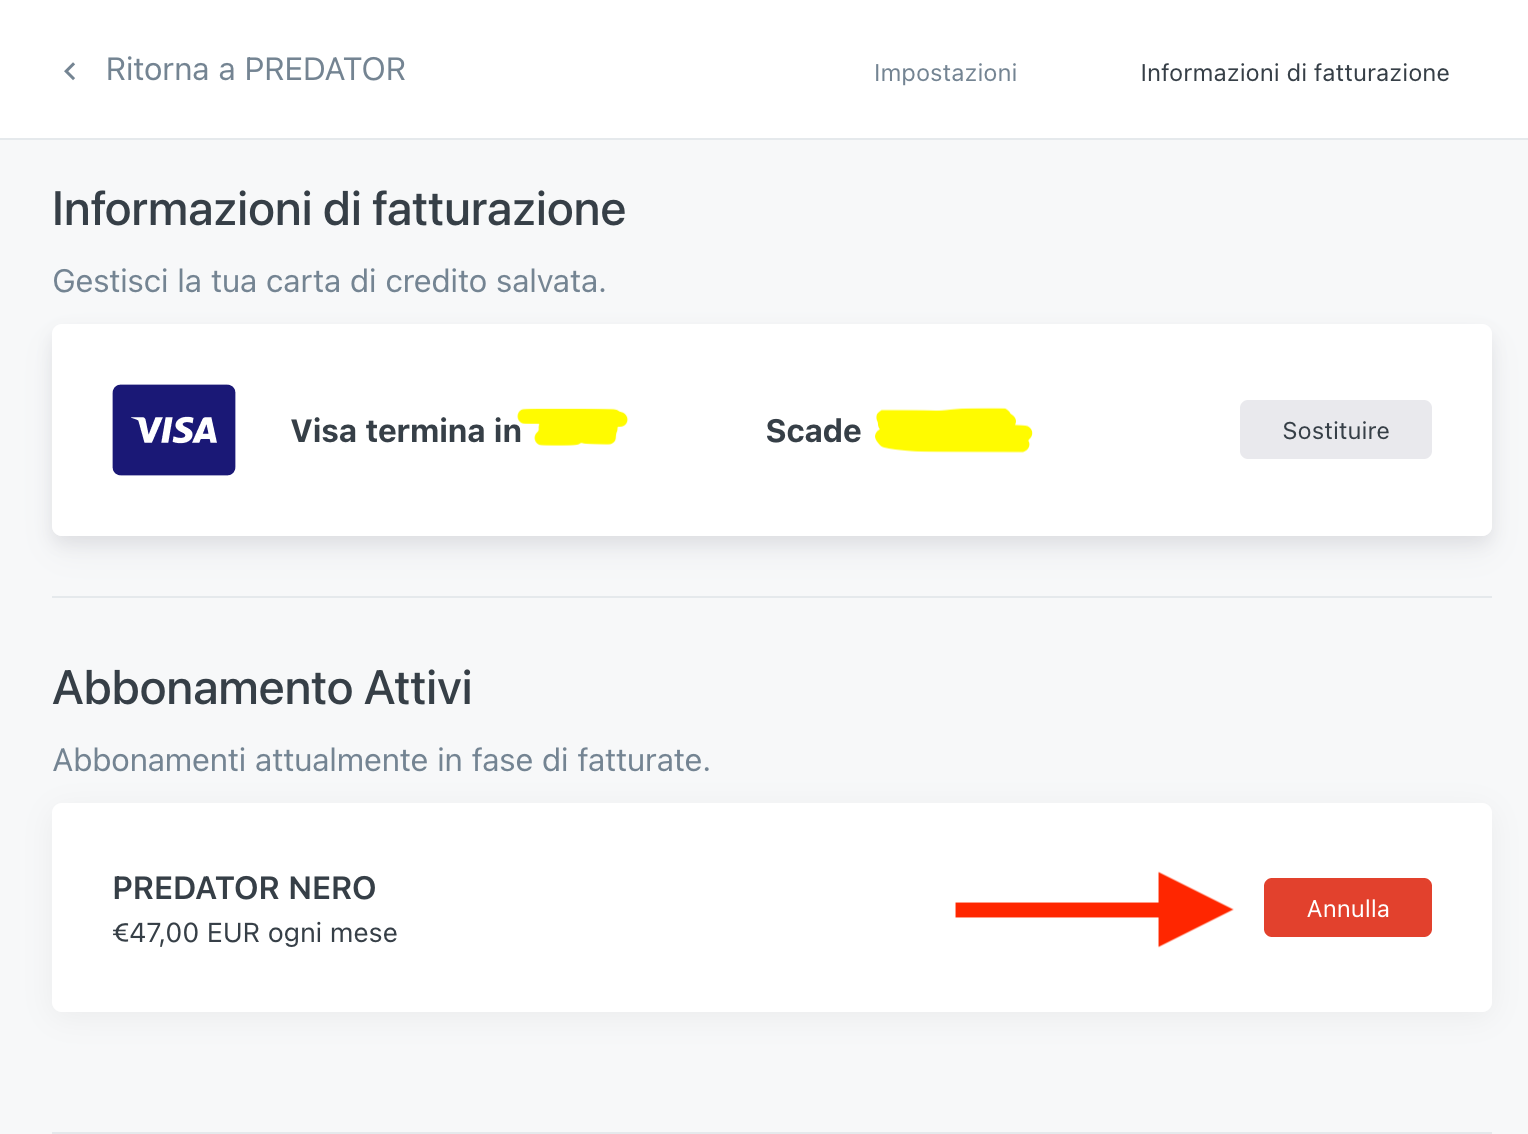
Task: Click the Abbonamento Attivi section heading
Action: tap(262, 689)
